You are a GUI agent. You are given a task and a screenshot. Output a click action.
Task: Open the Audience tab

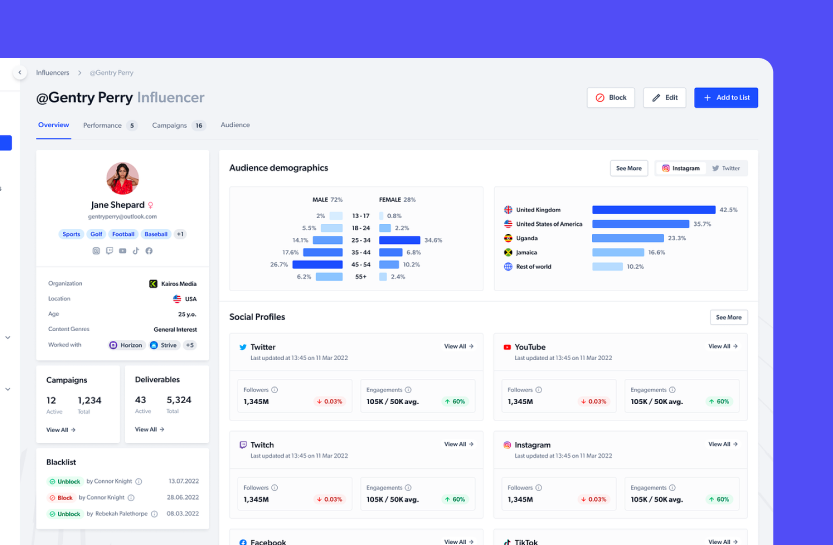235,125
